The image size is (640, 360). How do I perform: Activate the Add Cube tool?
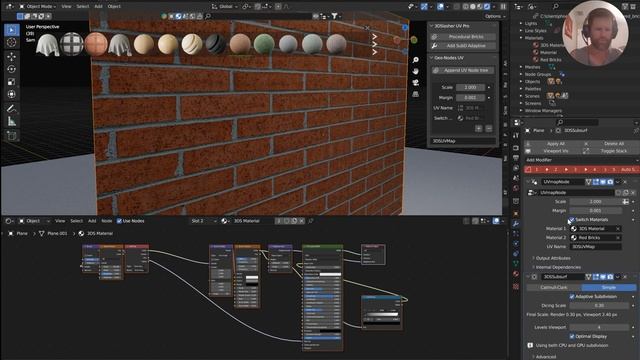coord(11,136)
